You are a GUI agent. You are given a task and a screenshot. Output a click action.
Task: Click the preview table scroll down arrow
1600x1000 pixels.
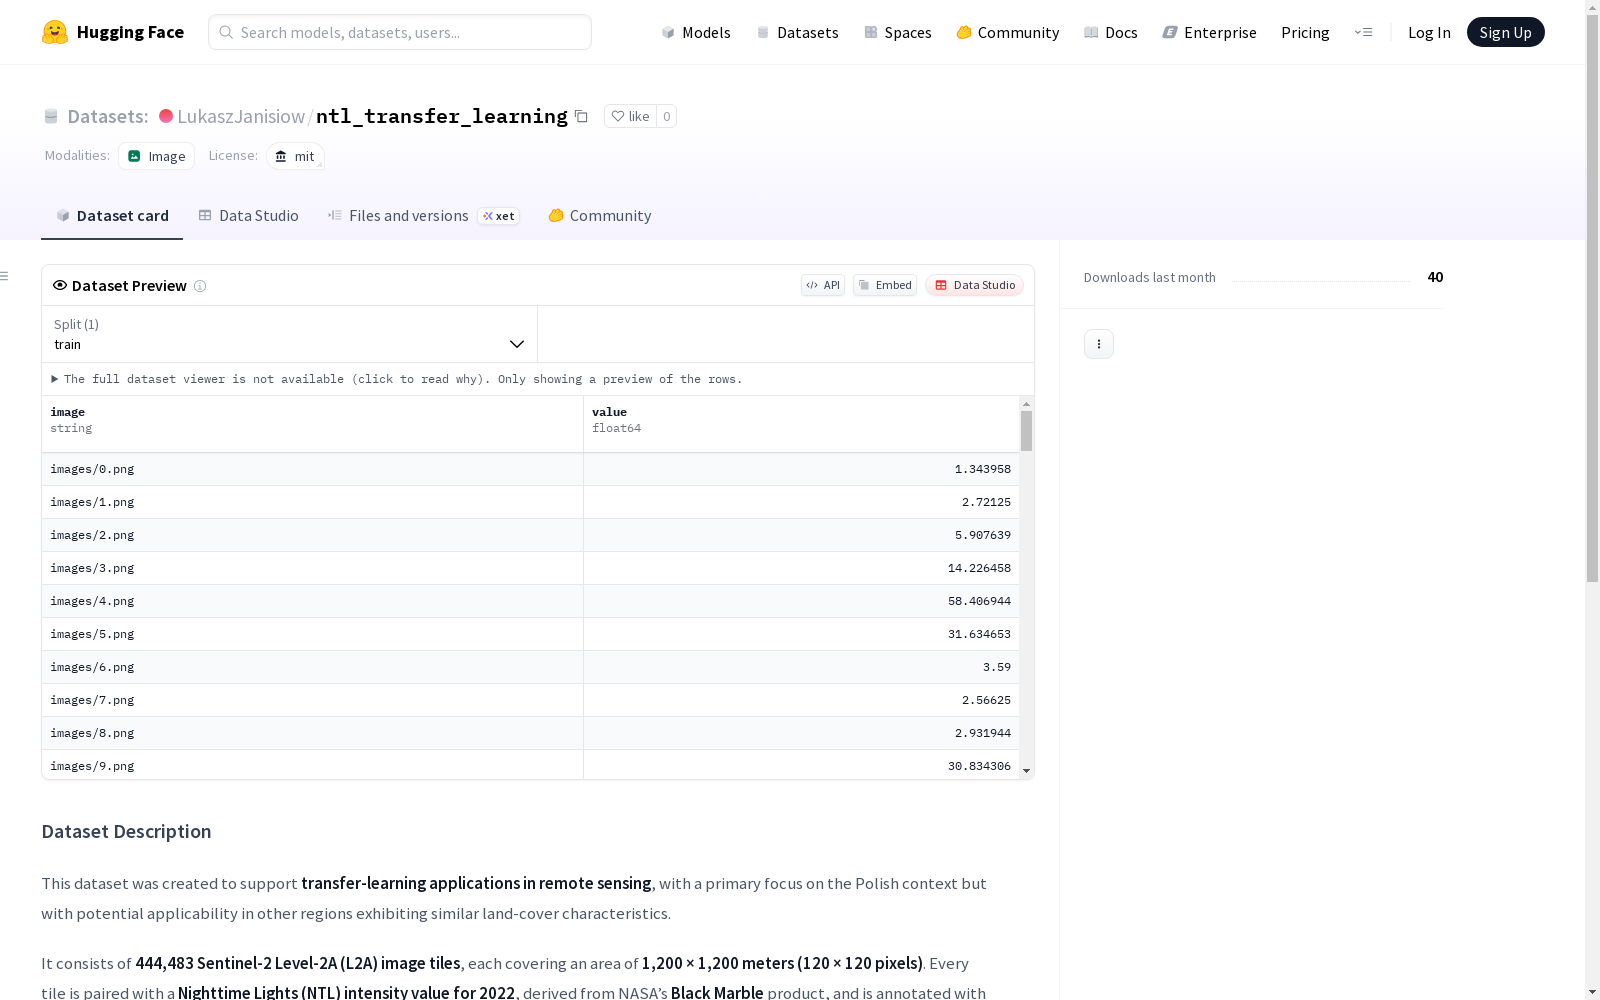[1026, 771]
